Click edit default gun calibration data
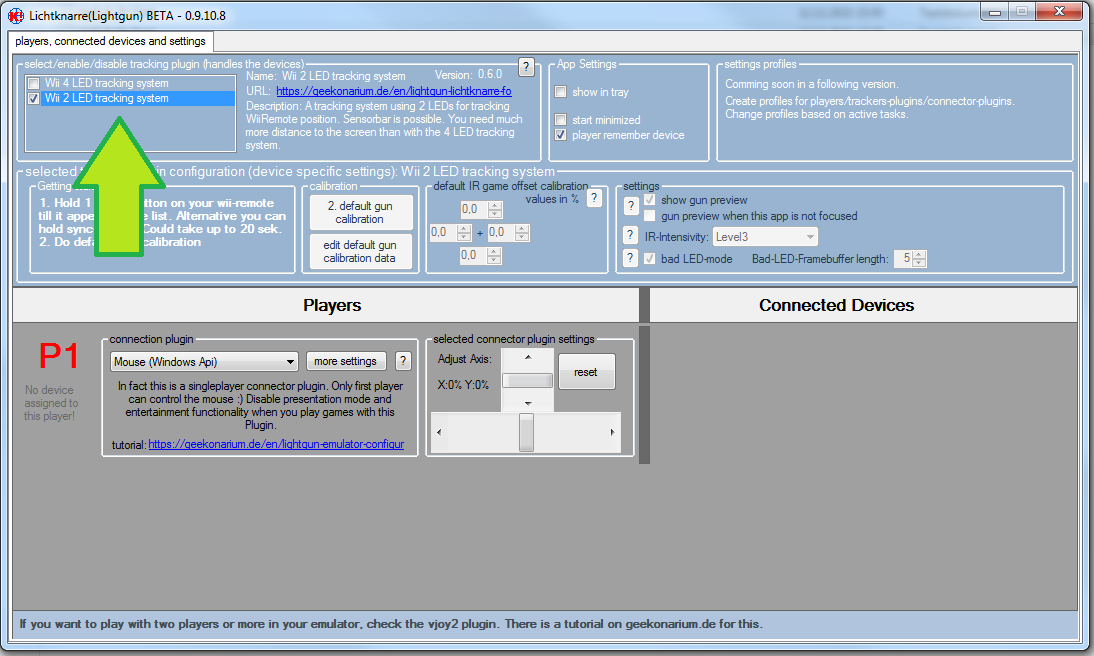 pyautogui.click(x=360, y=251)
